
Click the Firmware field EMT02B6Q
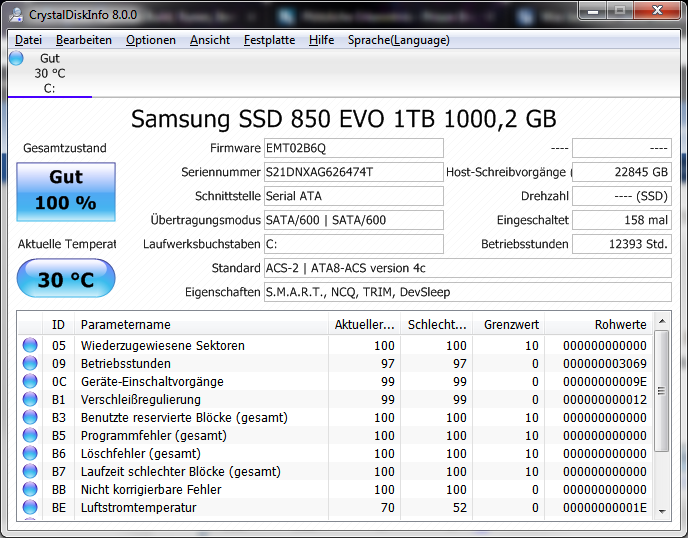354,148
